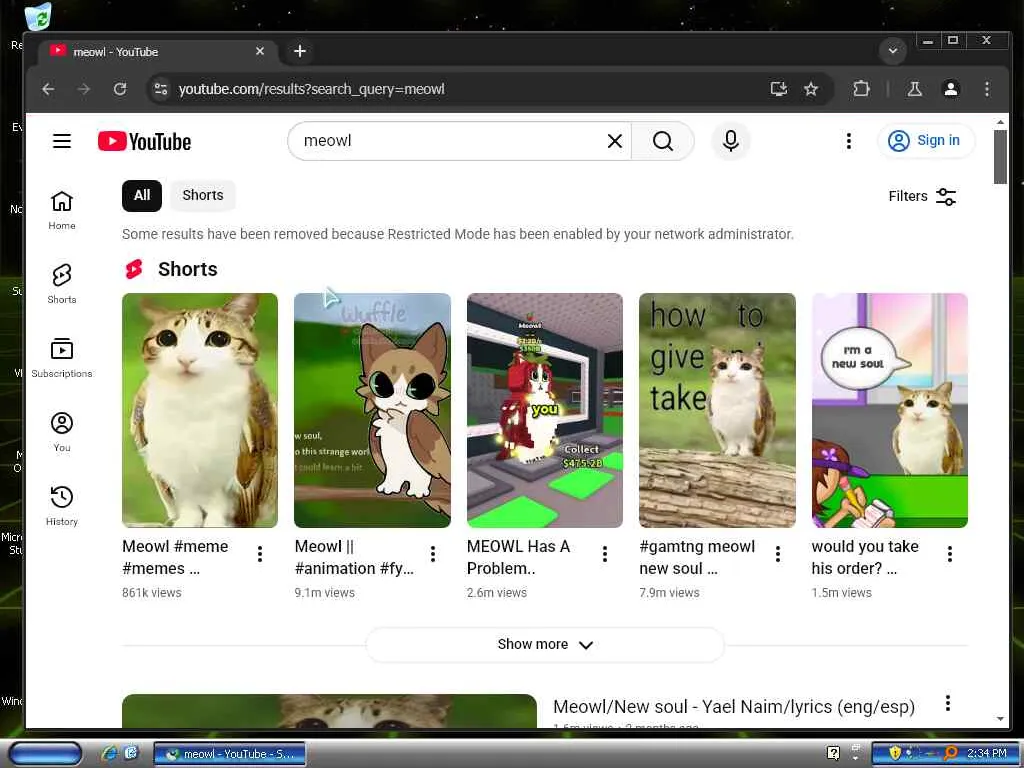Open the Meowl animation short thumbnail
This screenshot has width=1024, height=768.
(x=372, y=410)
